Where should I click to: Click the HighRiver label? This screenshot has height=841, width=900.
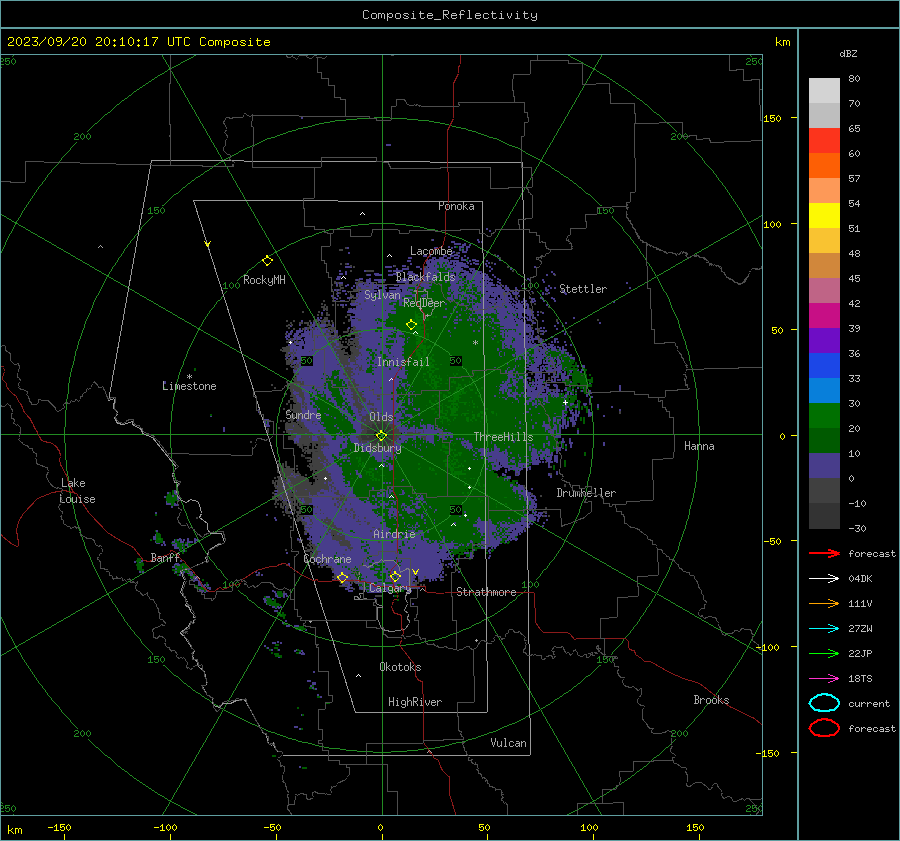pos(415,702)
